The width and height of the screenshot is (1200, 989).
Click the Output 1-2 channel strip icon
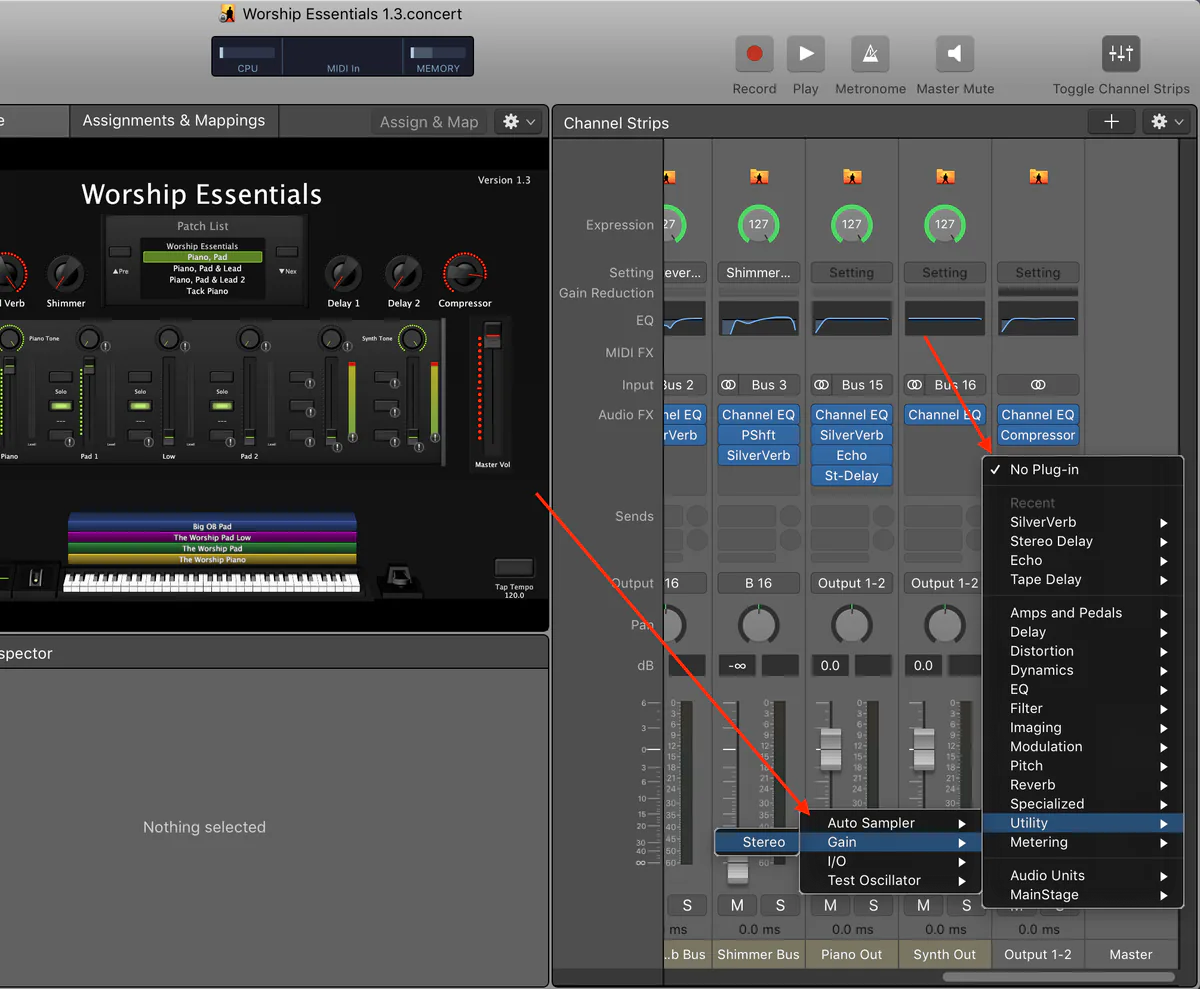(x=1038, y=177)
